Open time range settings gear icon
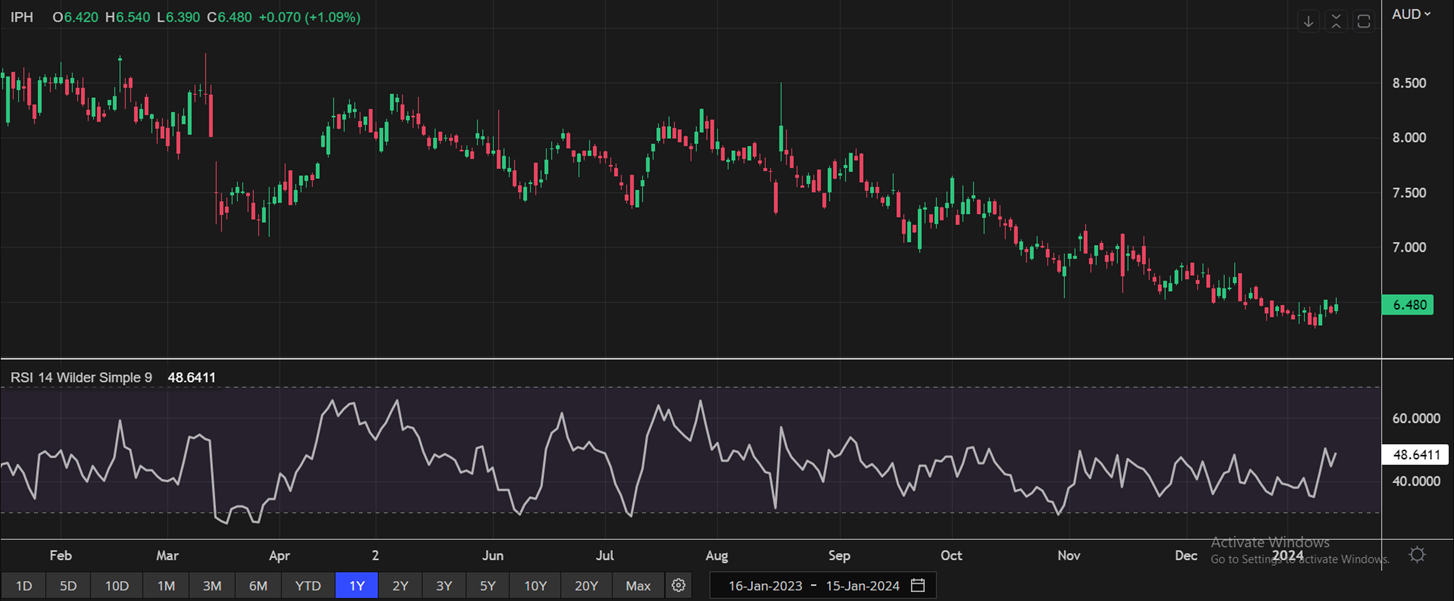 click(678, 585)
